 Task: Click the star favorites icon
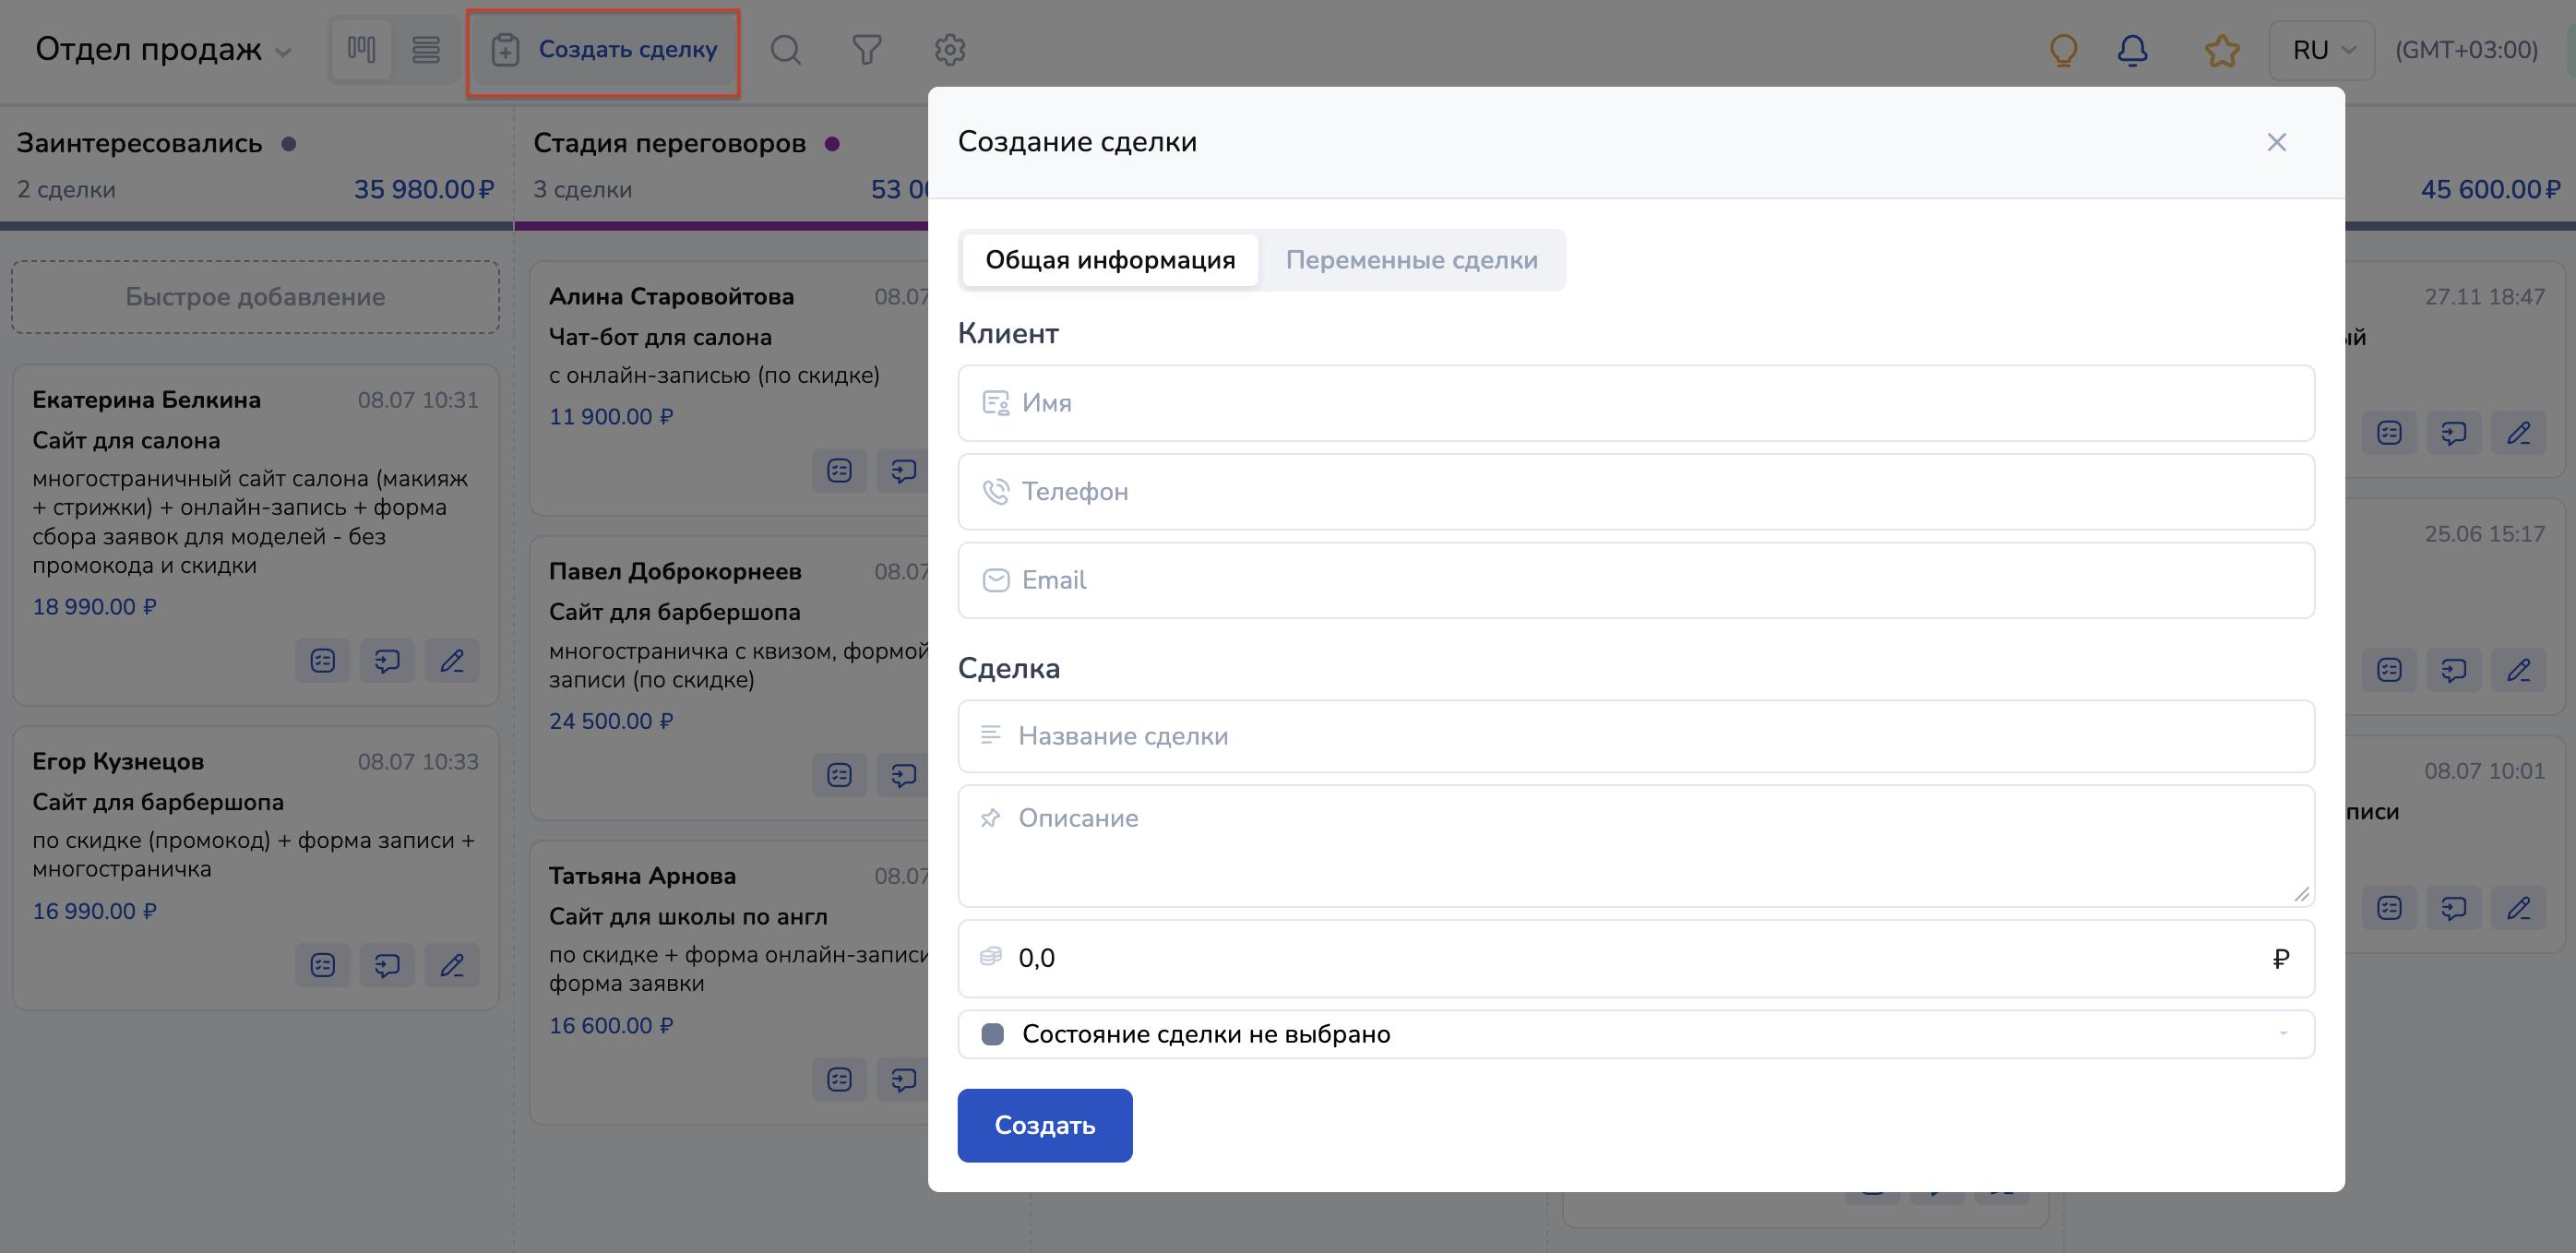pyautogui.click(x=2221, y=49)
